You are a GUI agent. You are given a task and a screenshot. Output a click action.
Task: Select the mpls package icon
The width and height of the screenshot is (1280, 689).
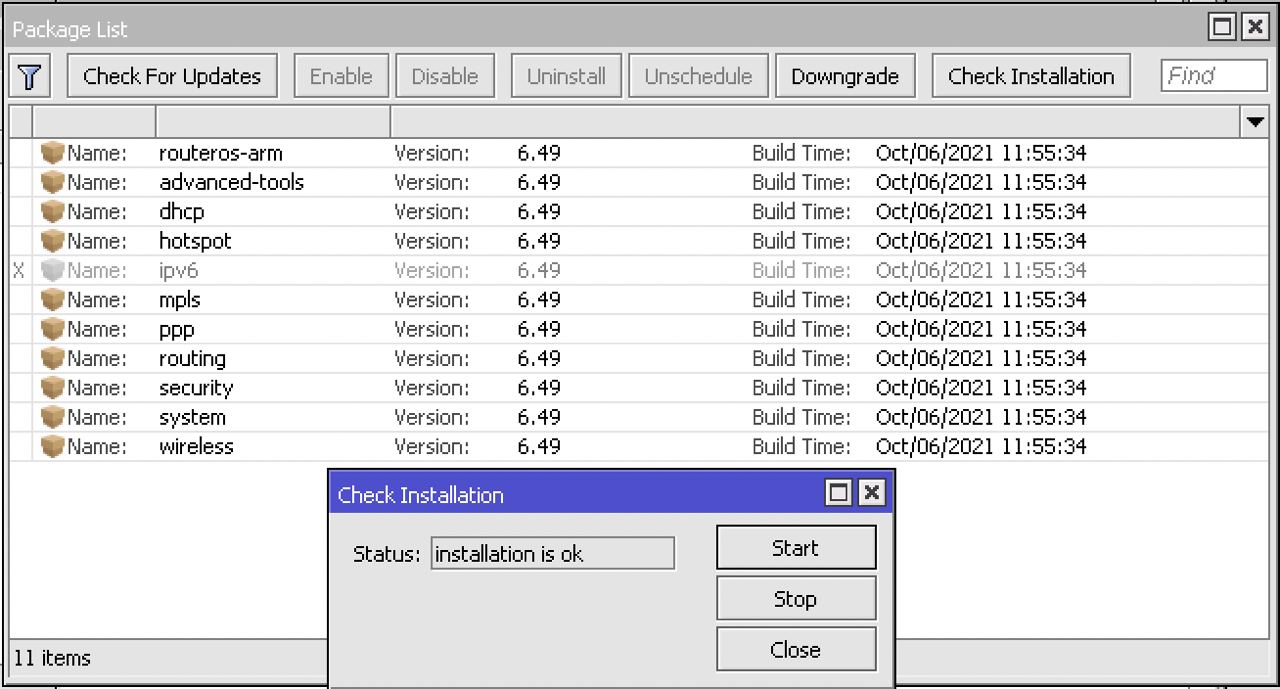52,300
